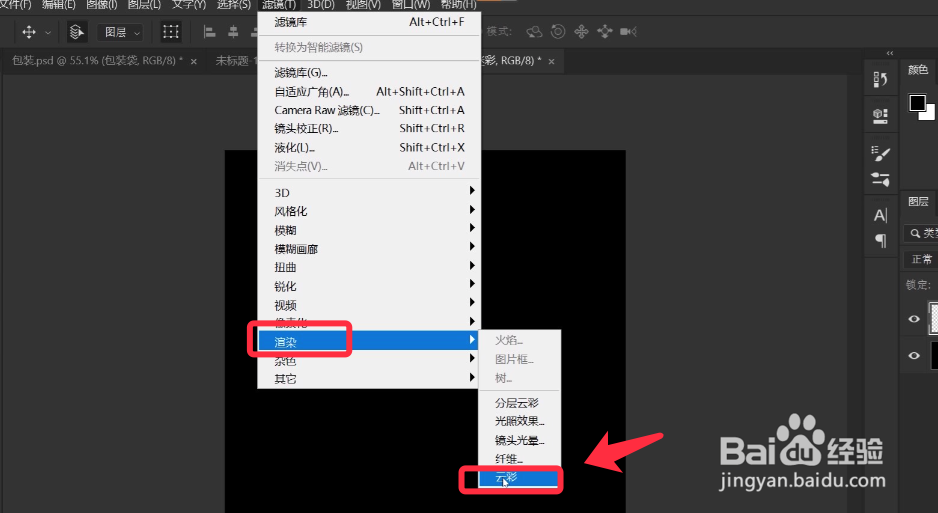Image resolution: width=938 pixels, height=513 pixels.
Task: Expand the 视频 submenu
Action: [x=368, y=305]
